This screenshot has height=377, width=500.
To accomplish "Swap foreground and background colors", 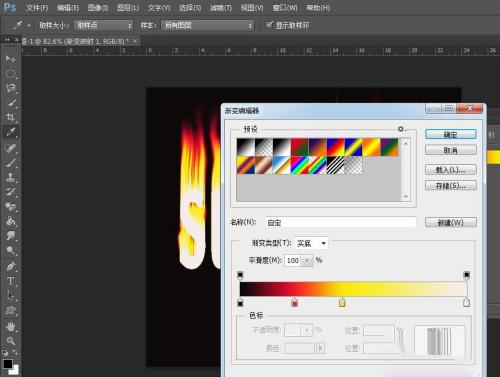I will (x=15, y=352).
